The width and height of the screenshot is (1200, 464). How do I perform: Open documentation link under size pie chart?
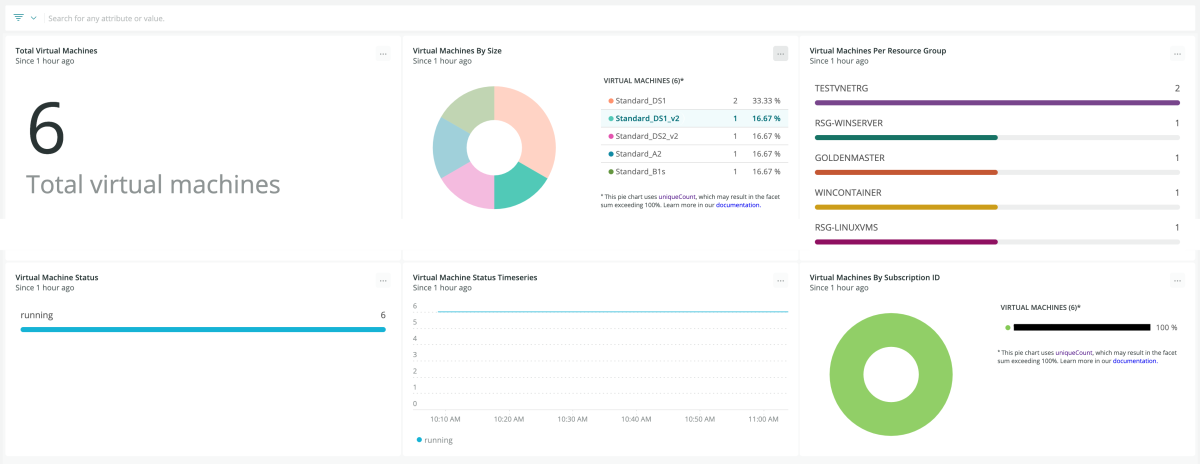[x=738, y=205]
